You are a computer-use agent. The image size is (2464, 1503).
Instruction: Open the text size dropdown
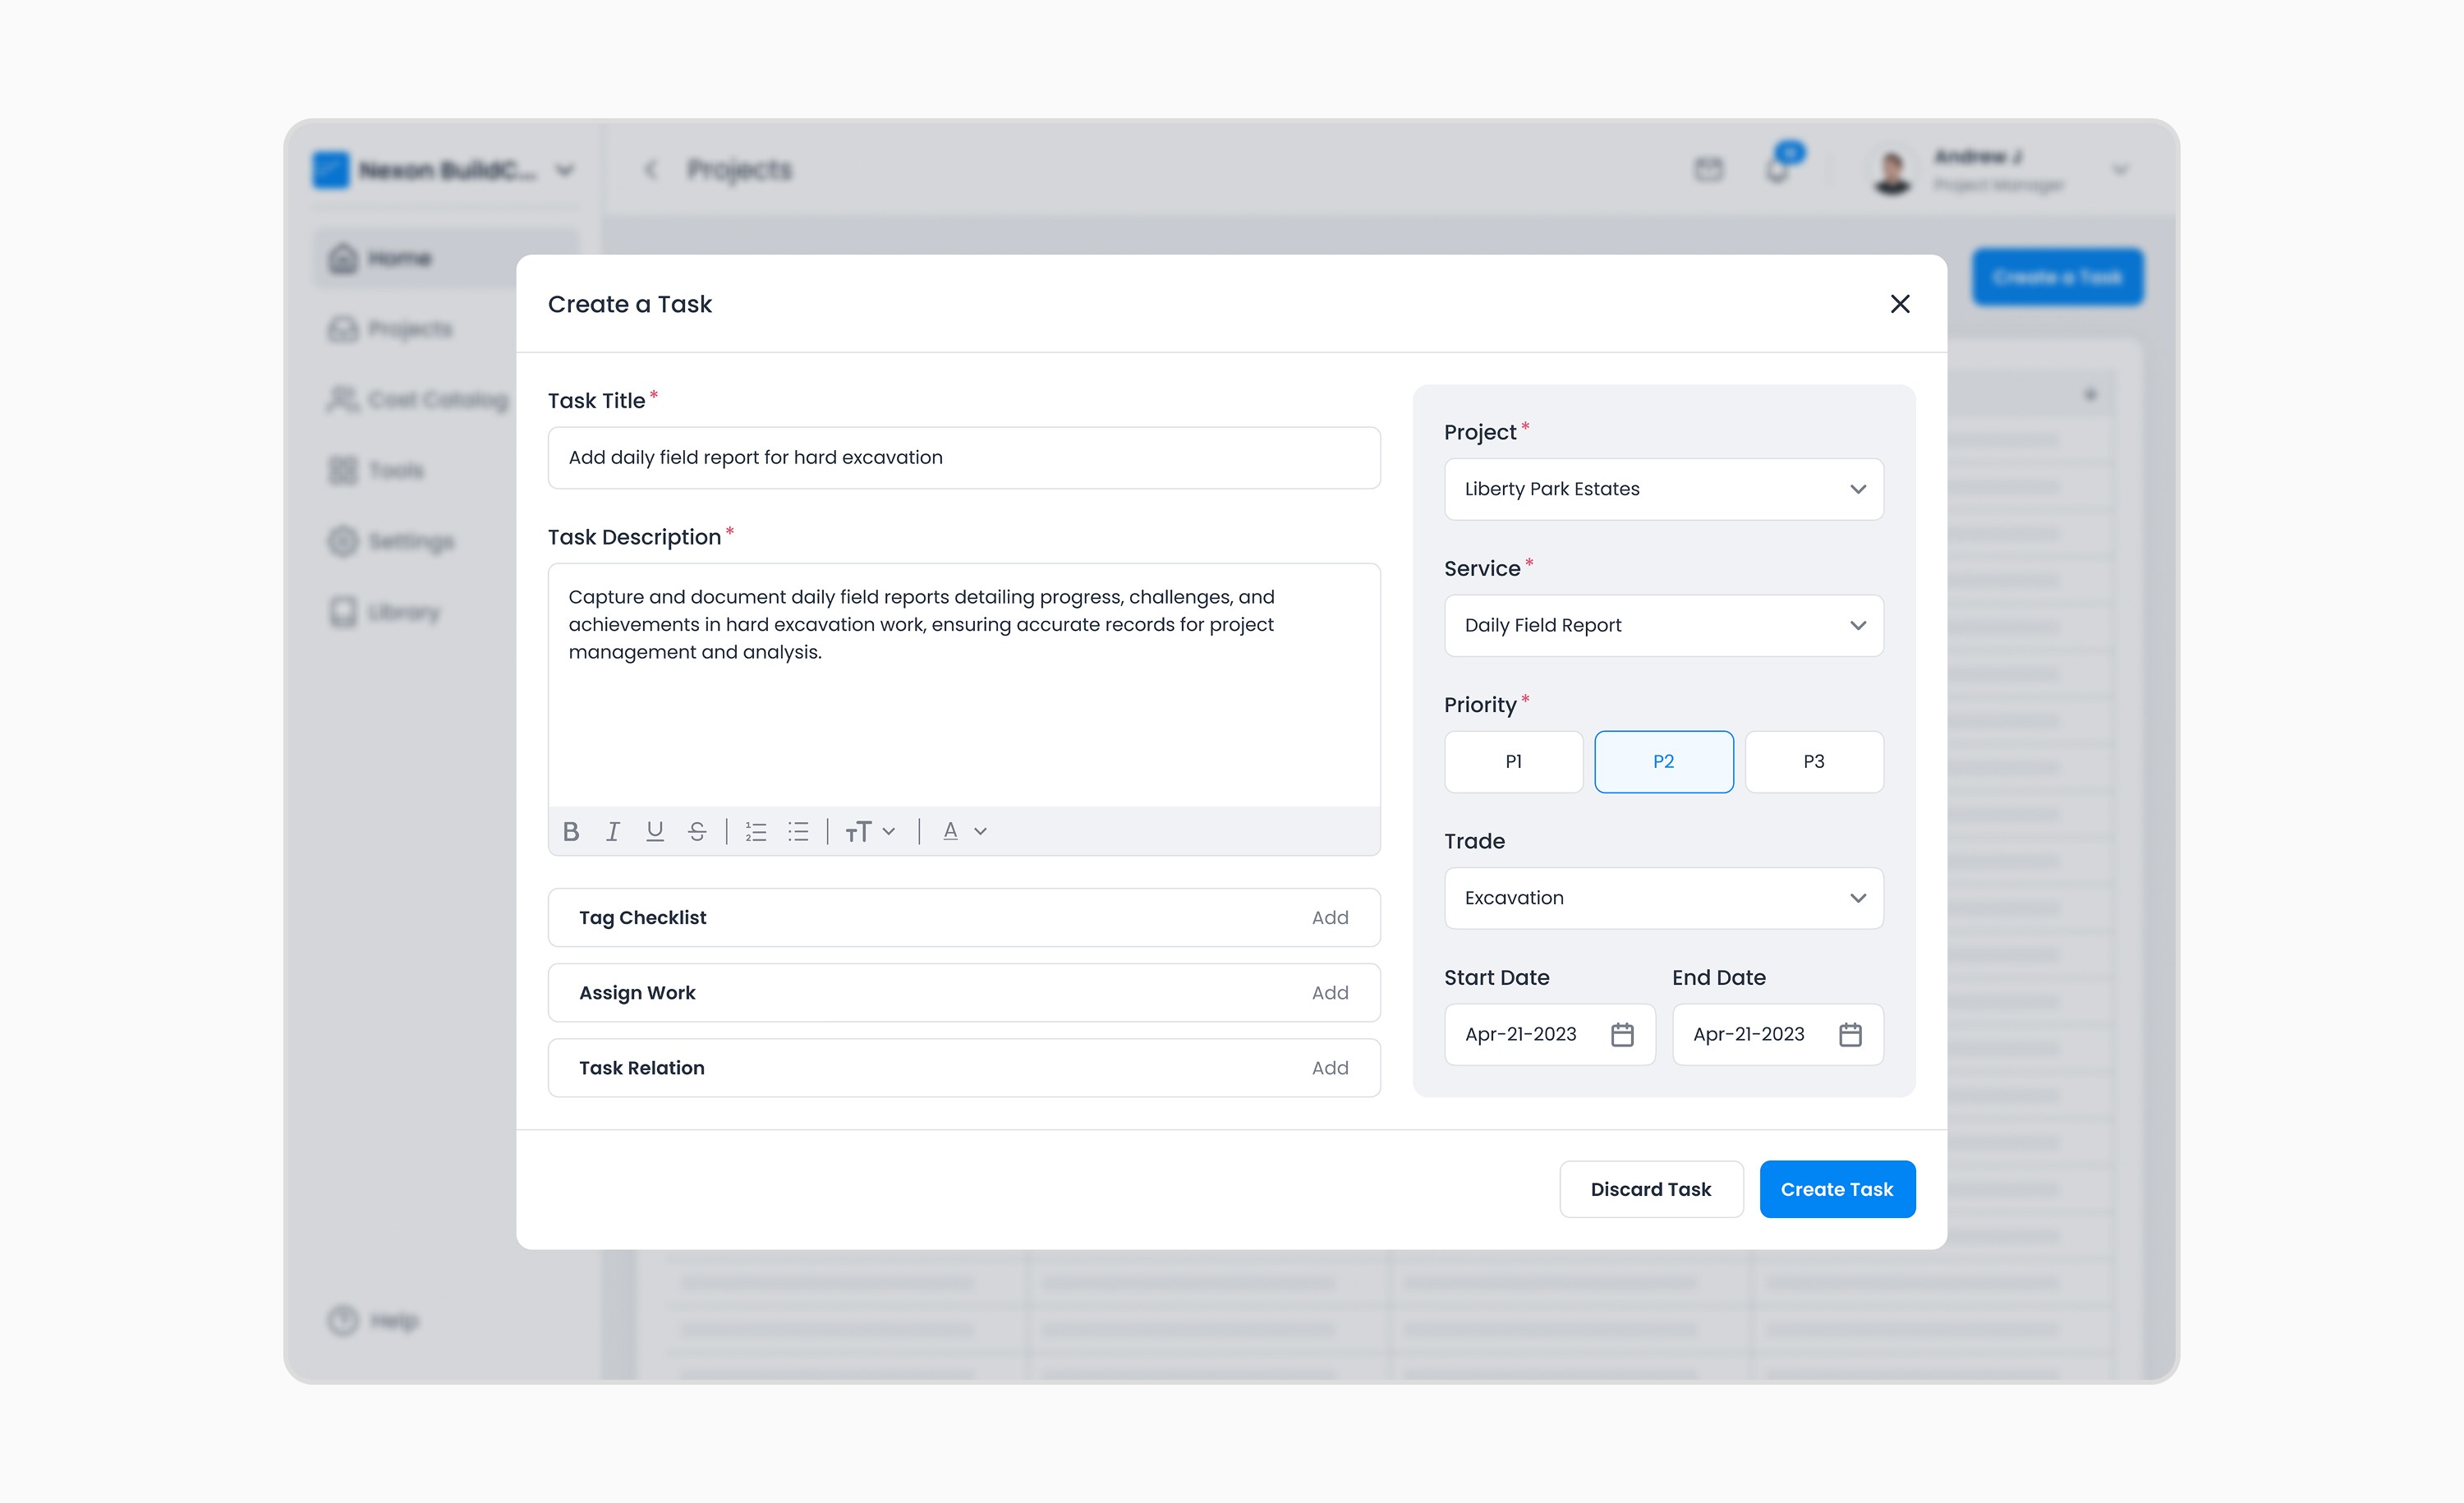(870, 831)
